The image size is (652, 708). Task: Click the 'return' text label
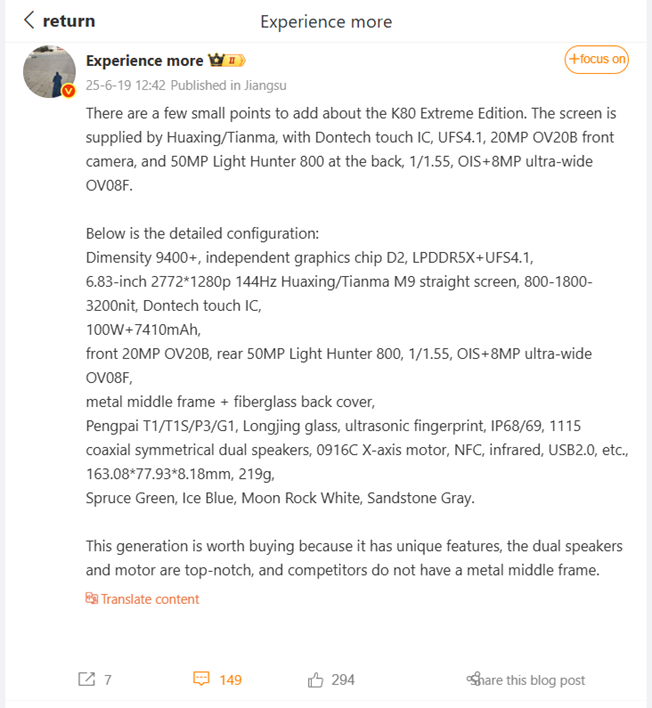click(69, 20)
